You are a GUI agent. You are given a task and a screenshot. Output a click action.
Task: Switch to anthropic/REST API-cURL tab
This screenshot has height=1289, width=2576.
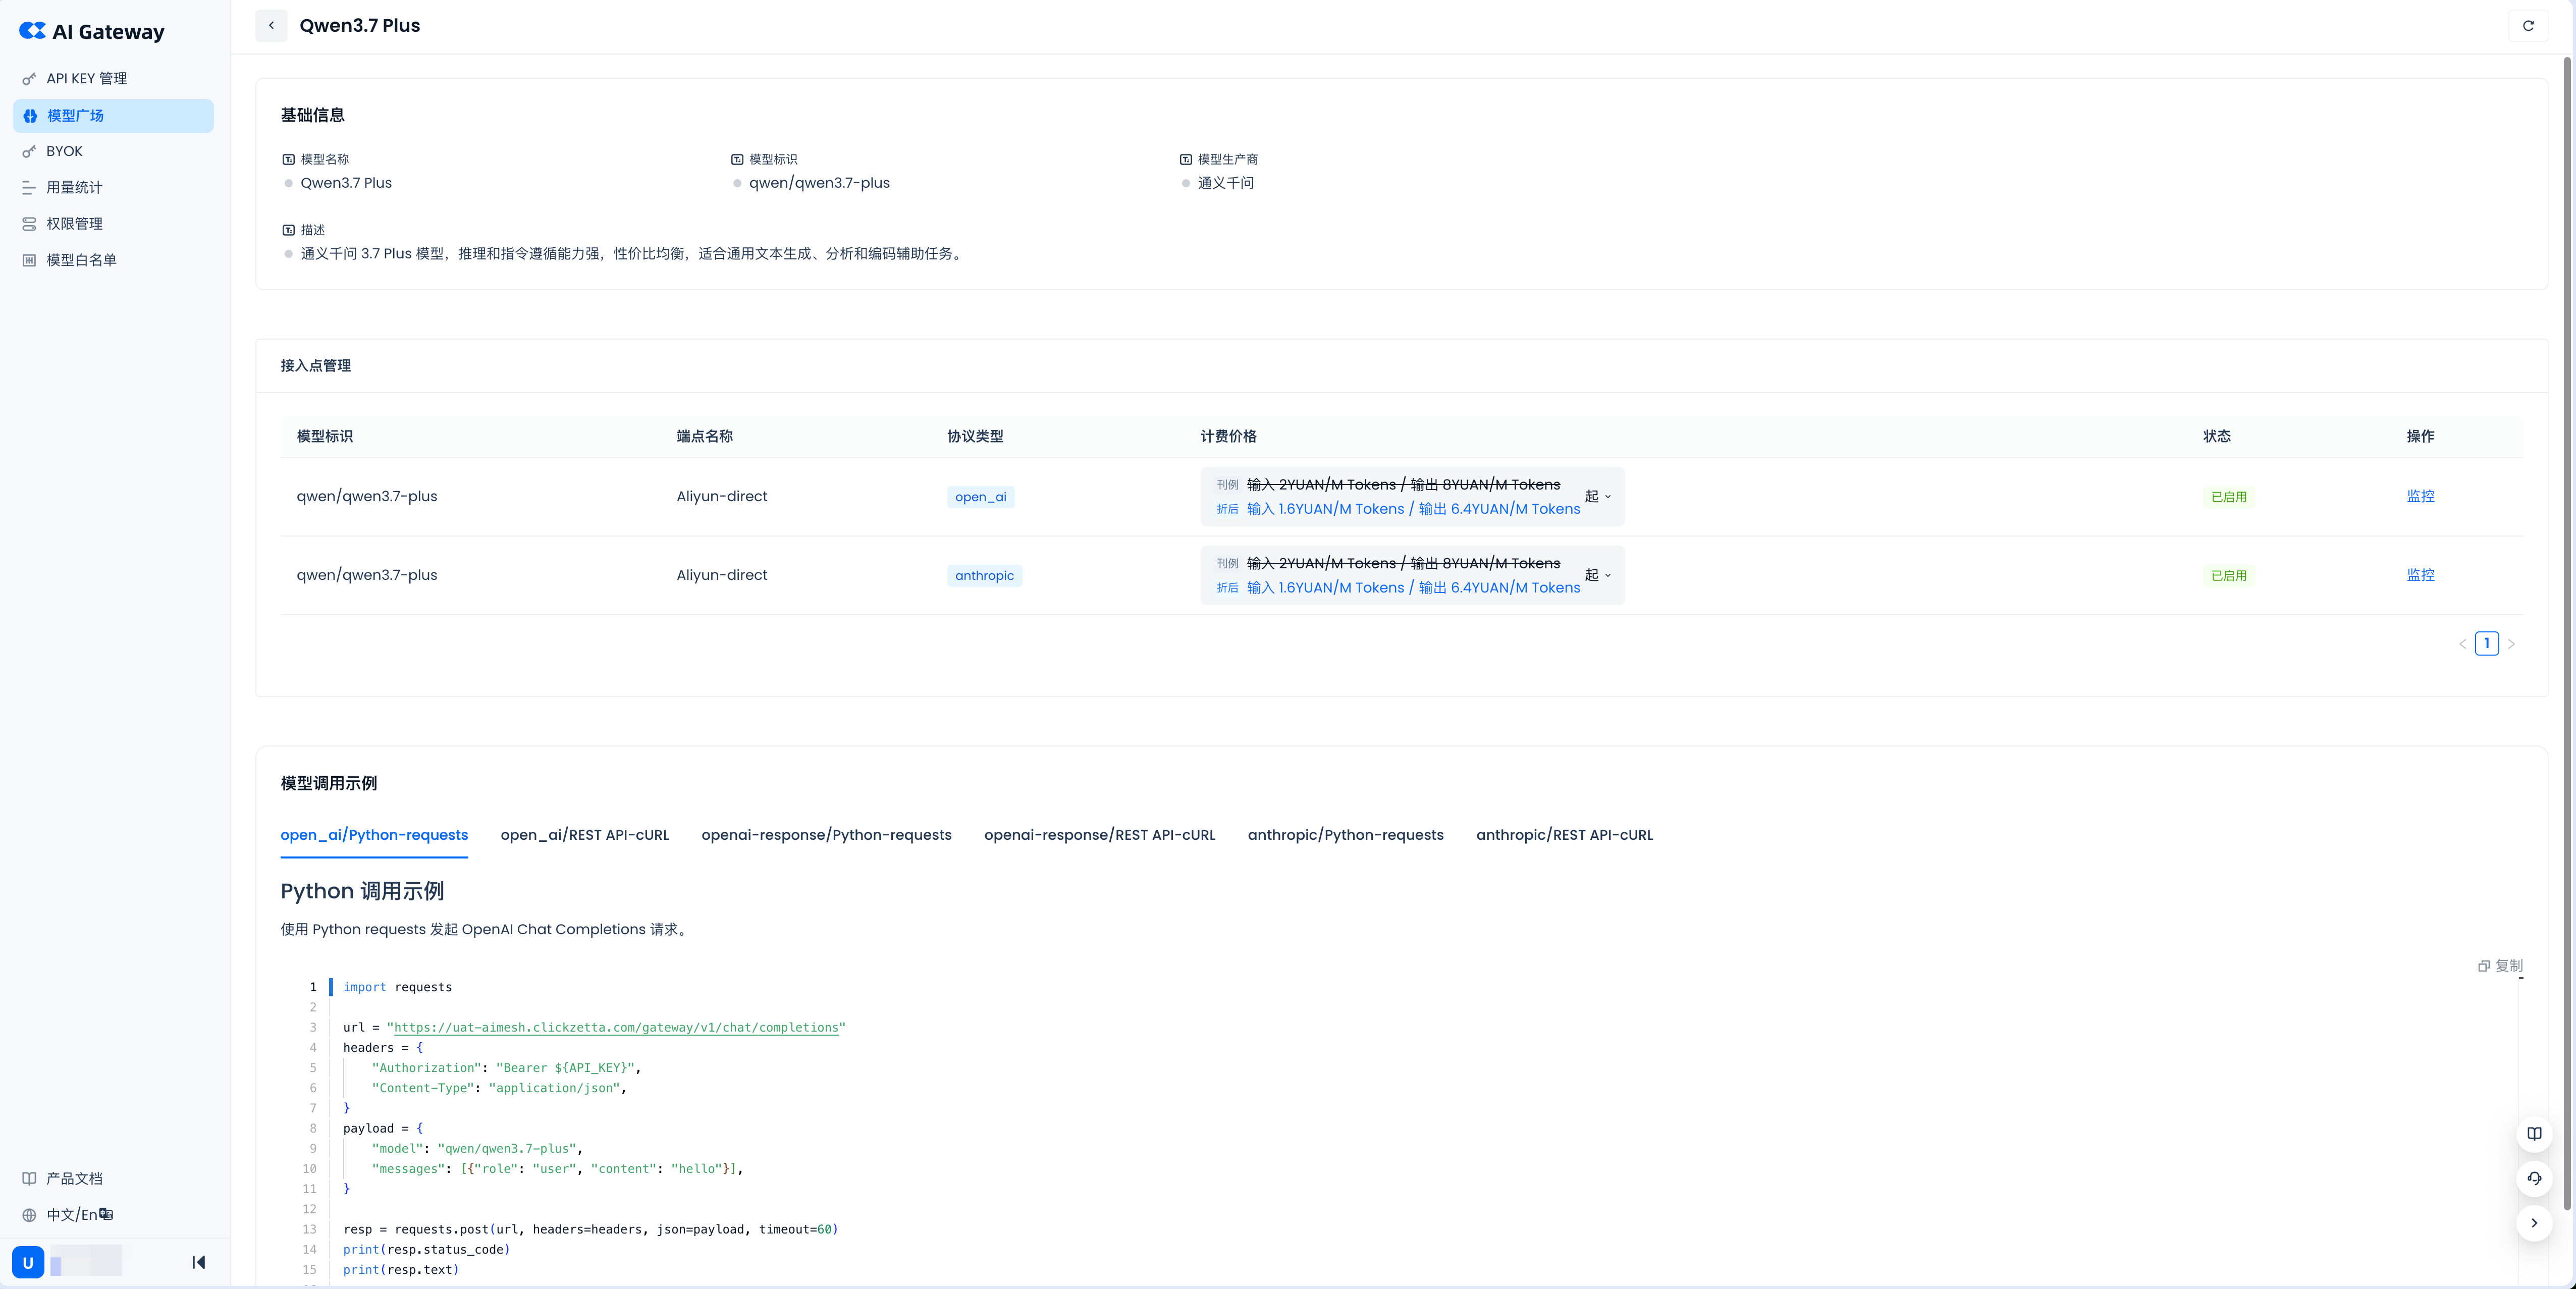click(x=1564, y=835)
